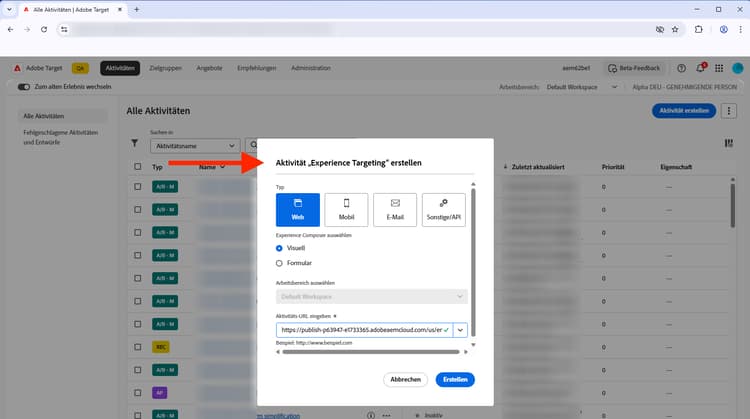Open a new browser tab
The width and height of the screenshot is (750, 419).
(136, 10)
